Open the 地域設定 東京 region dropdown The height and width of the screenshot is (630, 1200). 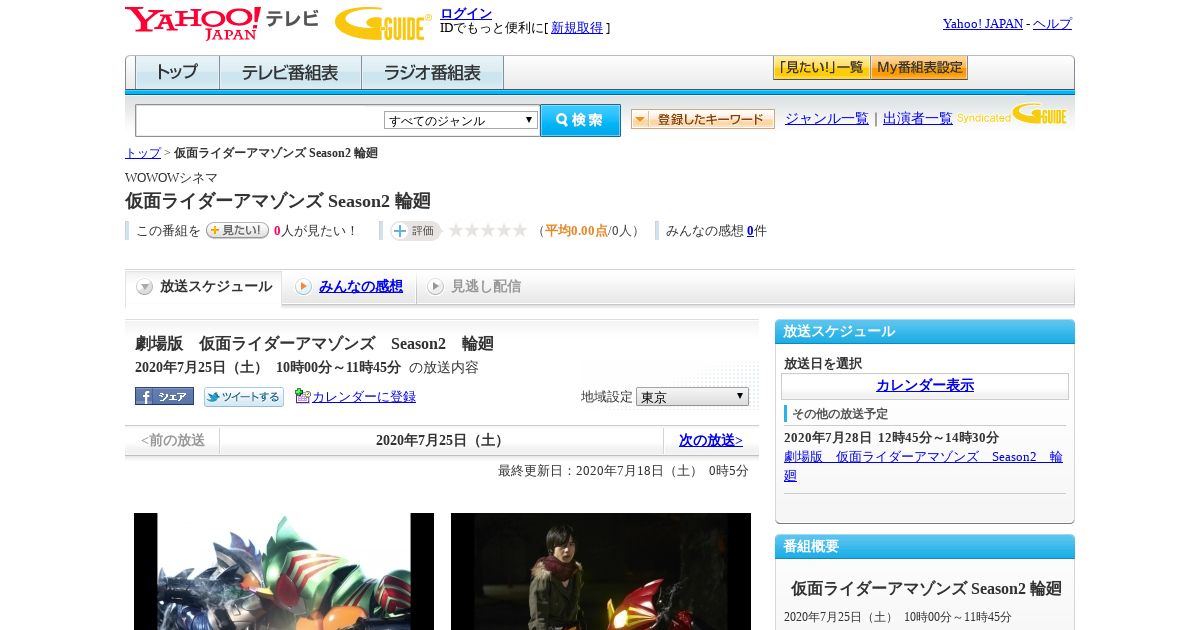692,396
